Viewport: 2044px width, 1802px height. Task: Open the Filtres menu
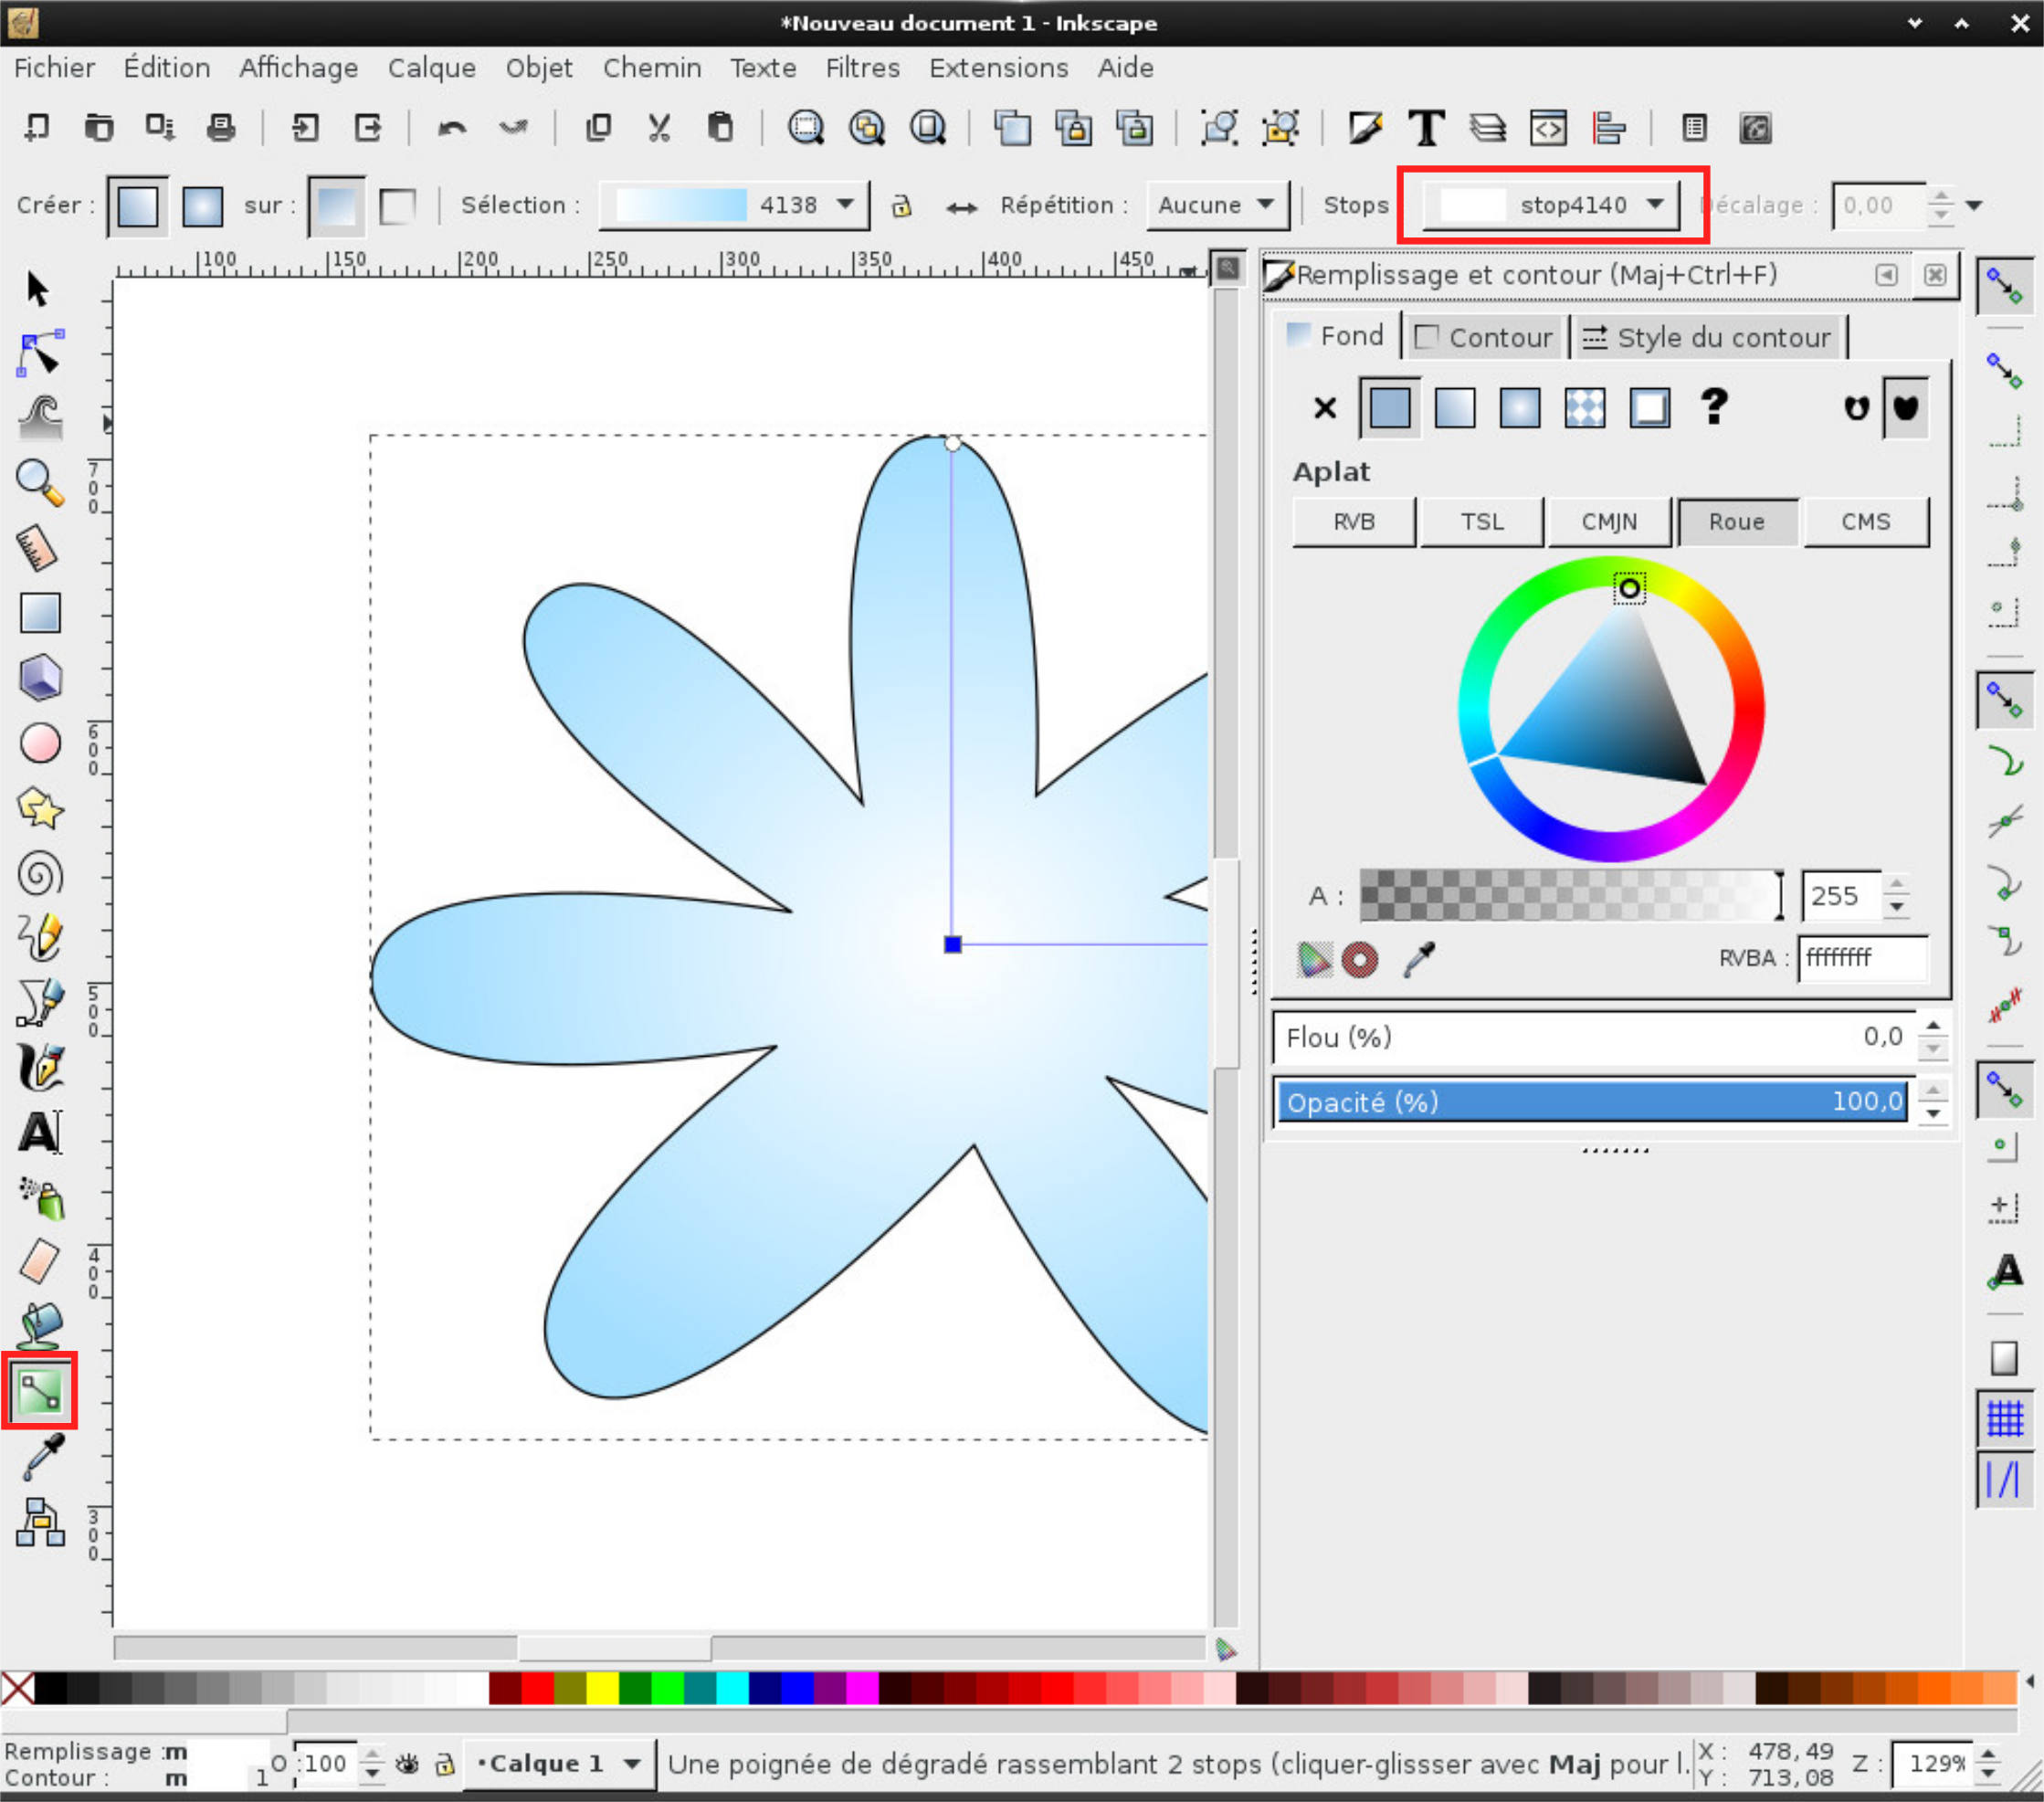click(x=861, y=68)
